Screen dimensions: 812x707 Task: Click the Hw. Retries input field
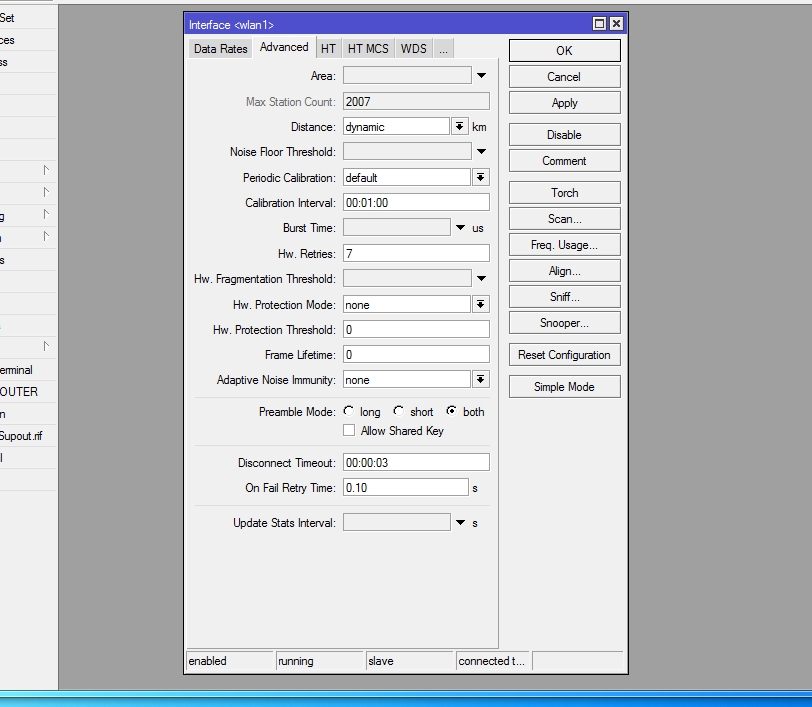[415, 254]
